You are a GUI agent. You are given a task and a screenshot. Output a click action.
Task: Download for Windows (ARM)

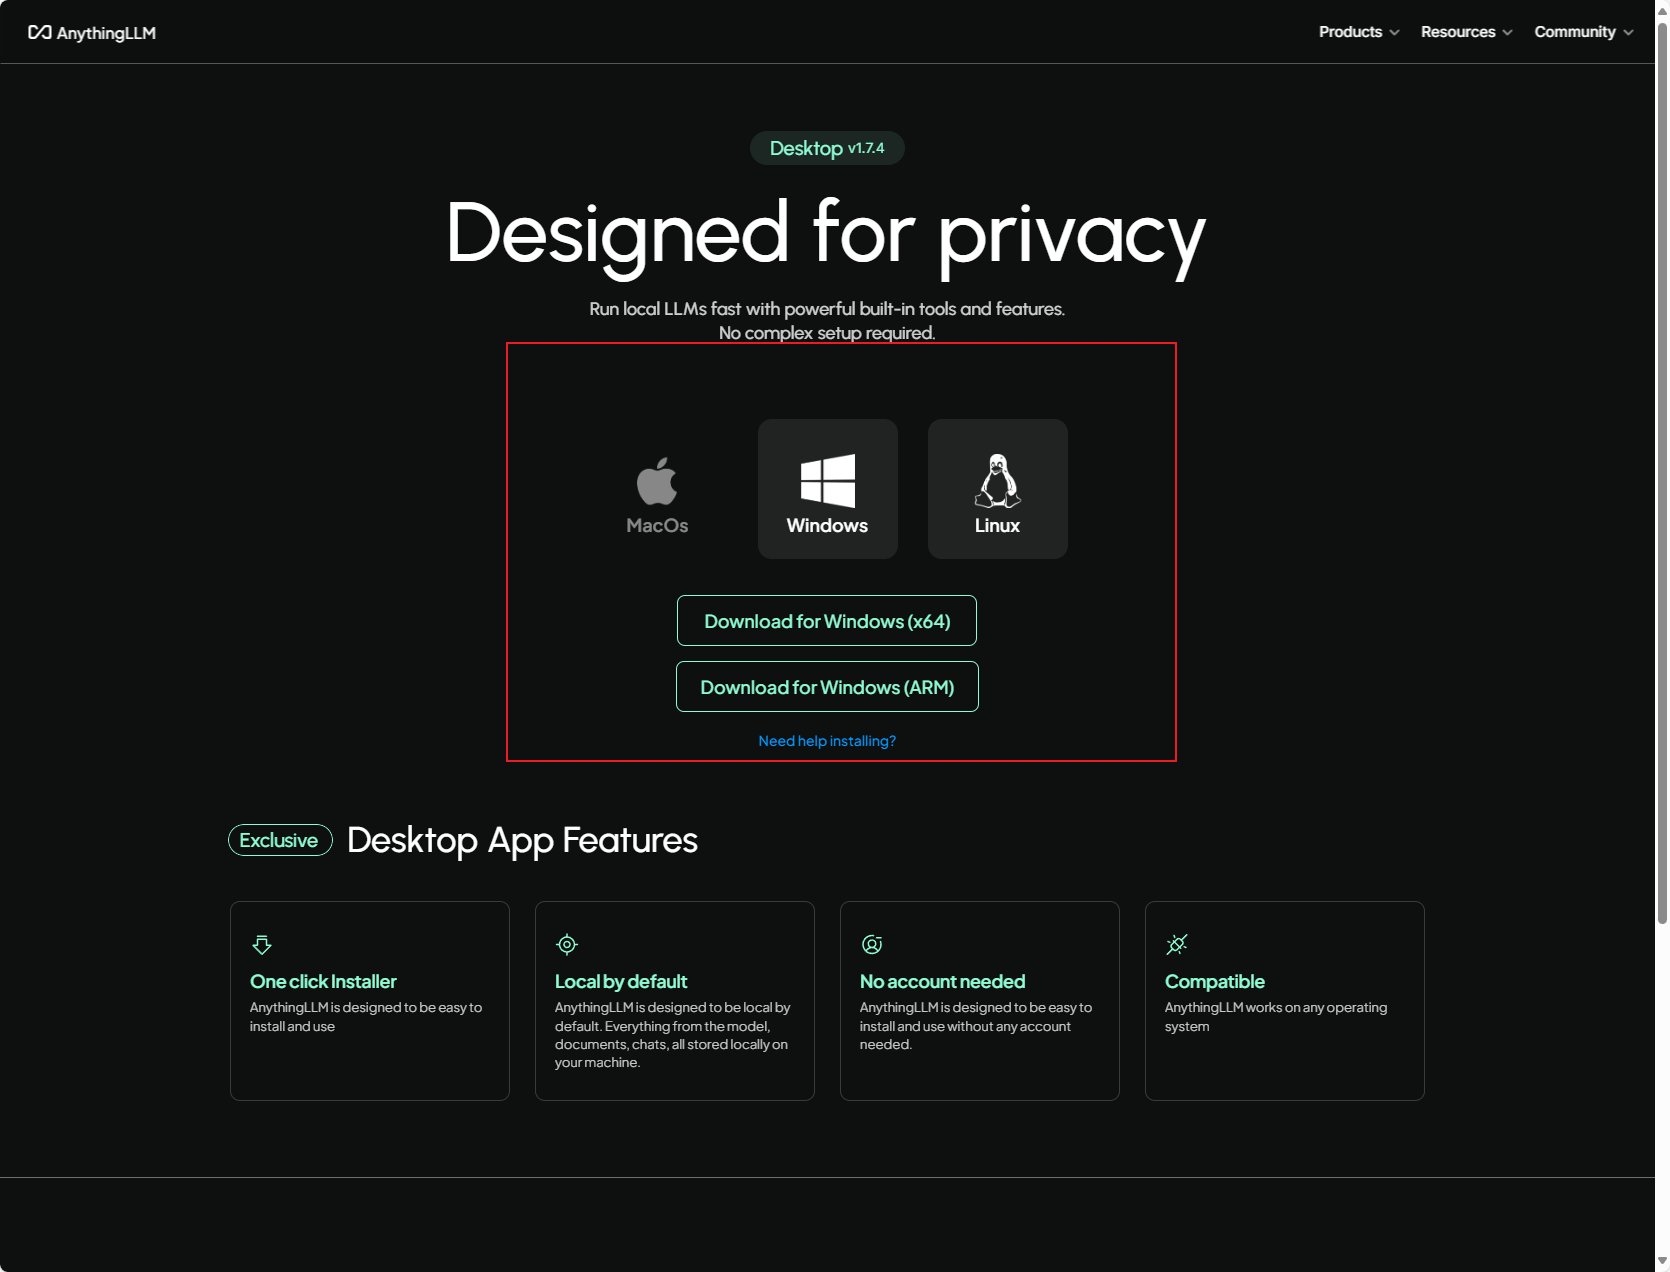point(827,687)
